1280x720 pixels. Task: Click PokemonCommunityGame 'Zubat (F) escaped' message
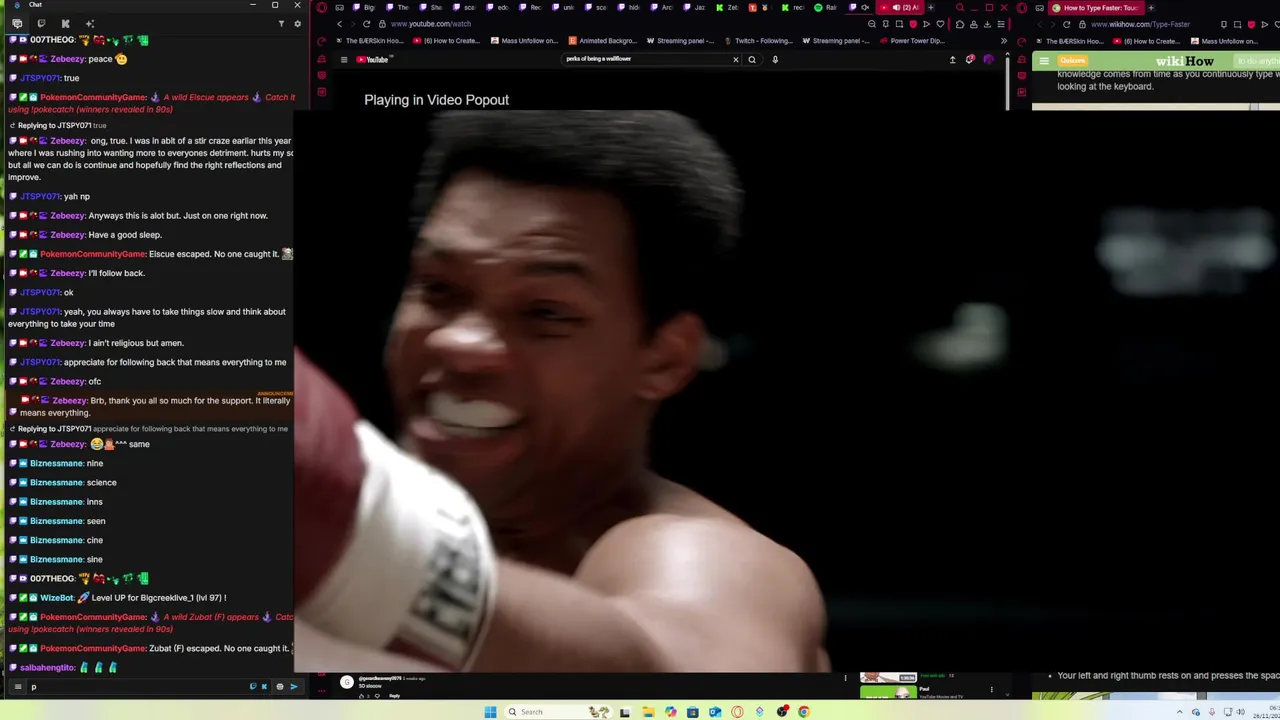pyautogui.click(x=150, y=649)
